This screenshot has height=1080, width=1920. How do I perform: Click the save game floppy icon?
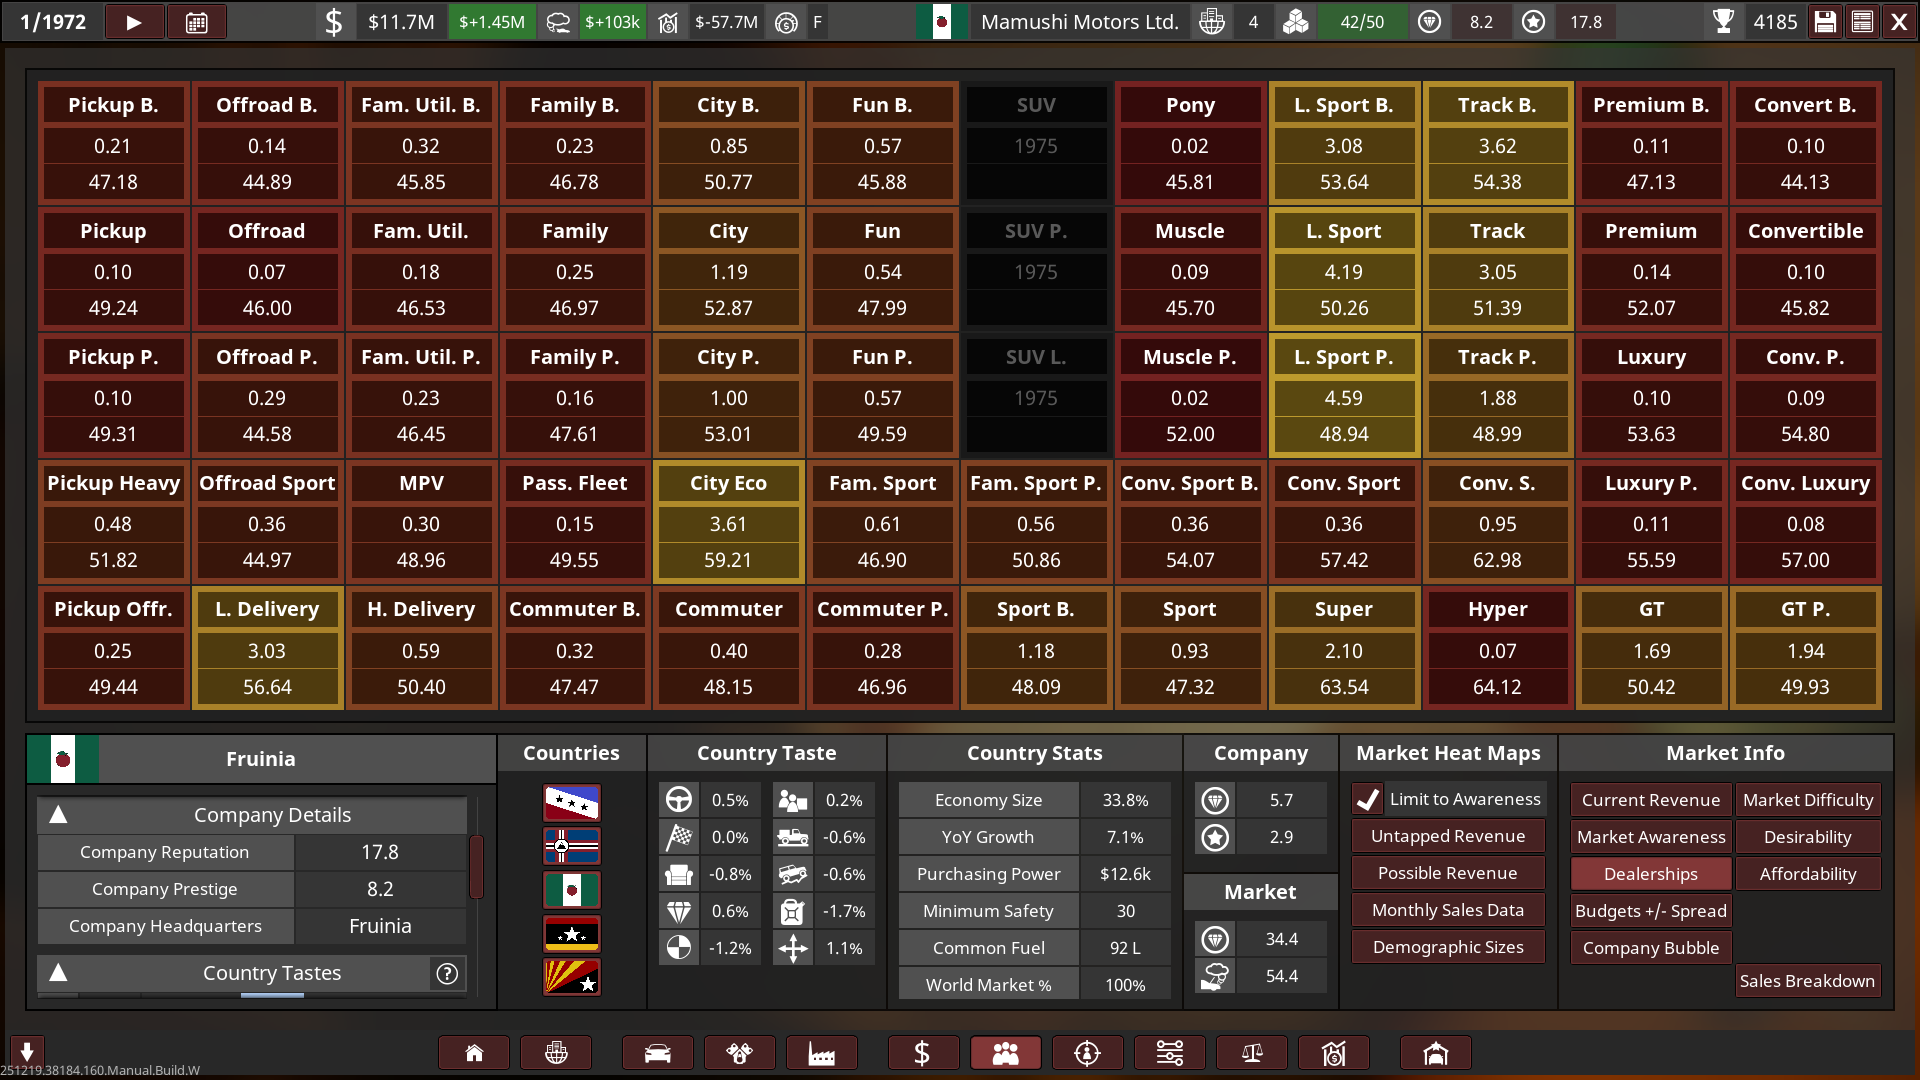(1825, 22)
